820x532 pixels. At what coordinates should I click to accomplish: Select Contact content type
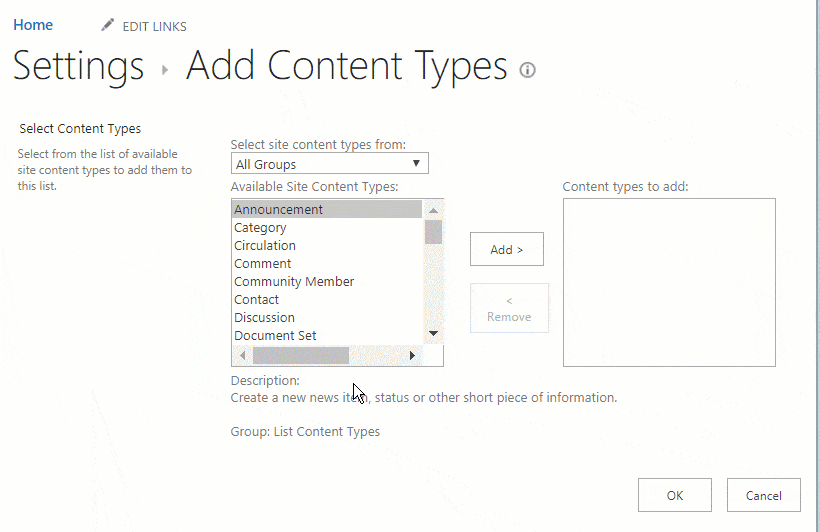coord(326,300)
